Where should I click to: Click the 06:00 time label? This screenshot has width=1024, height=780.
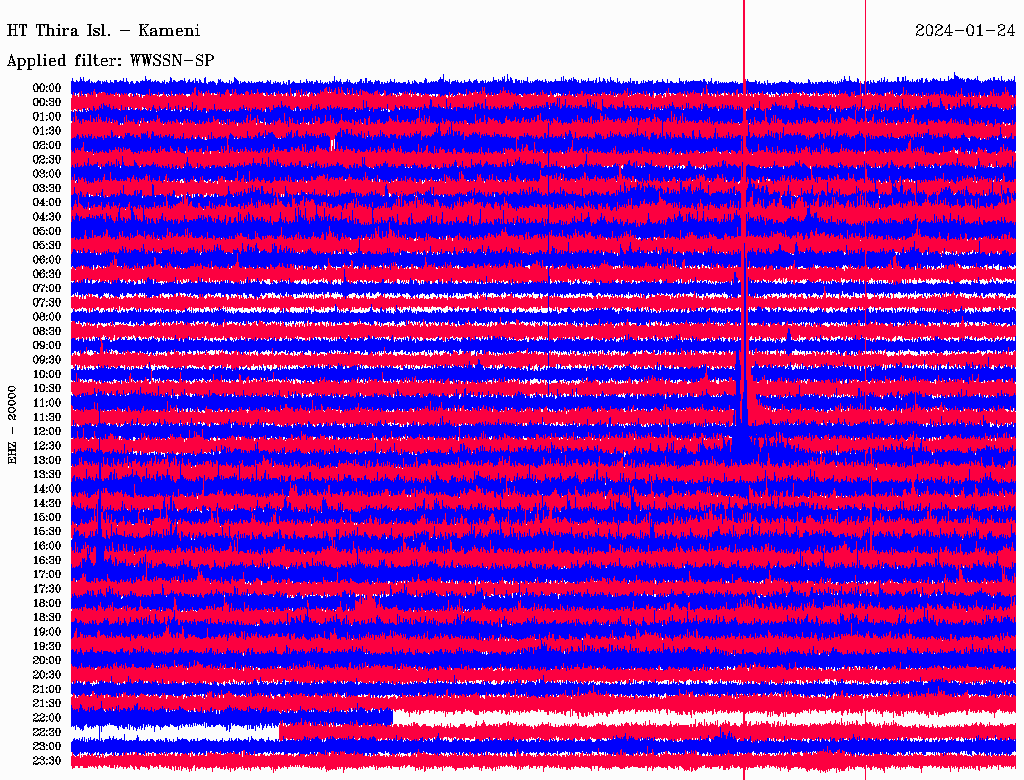click(x=47, y=260)
